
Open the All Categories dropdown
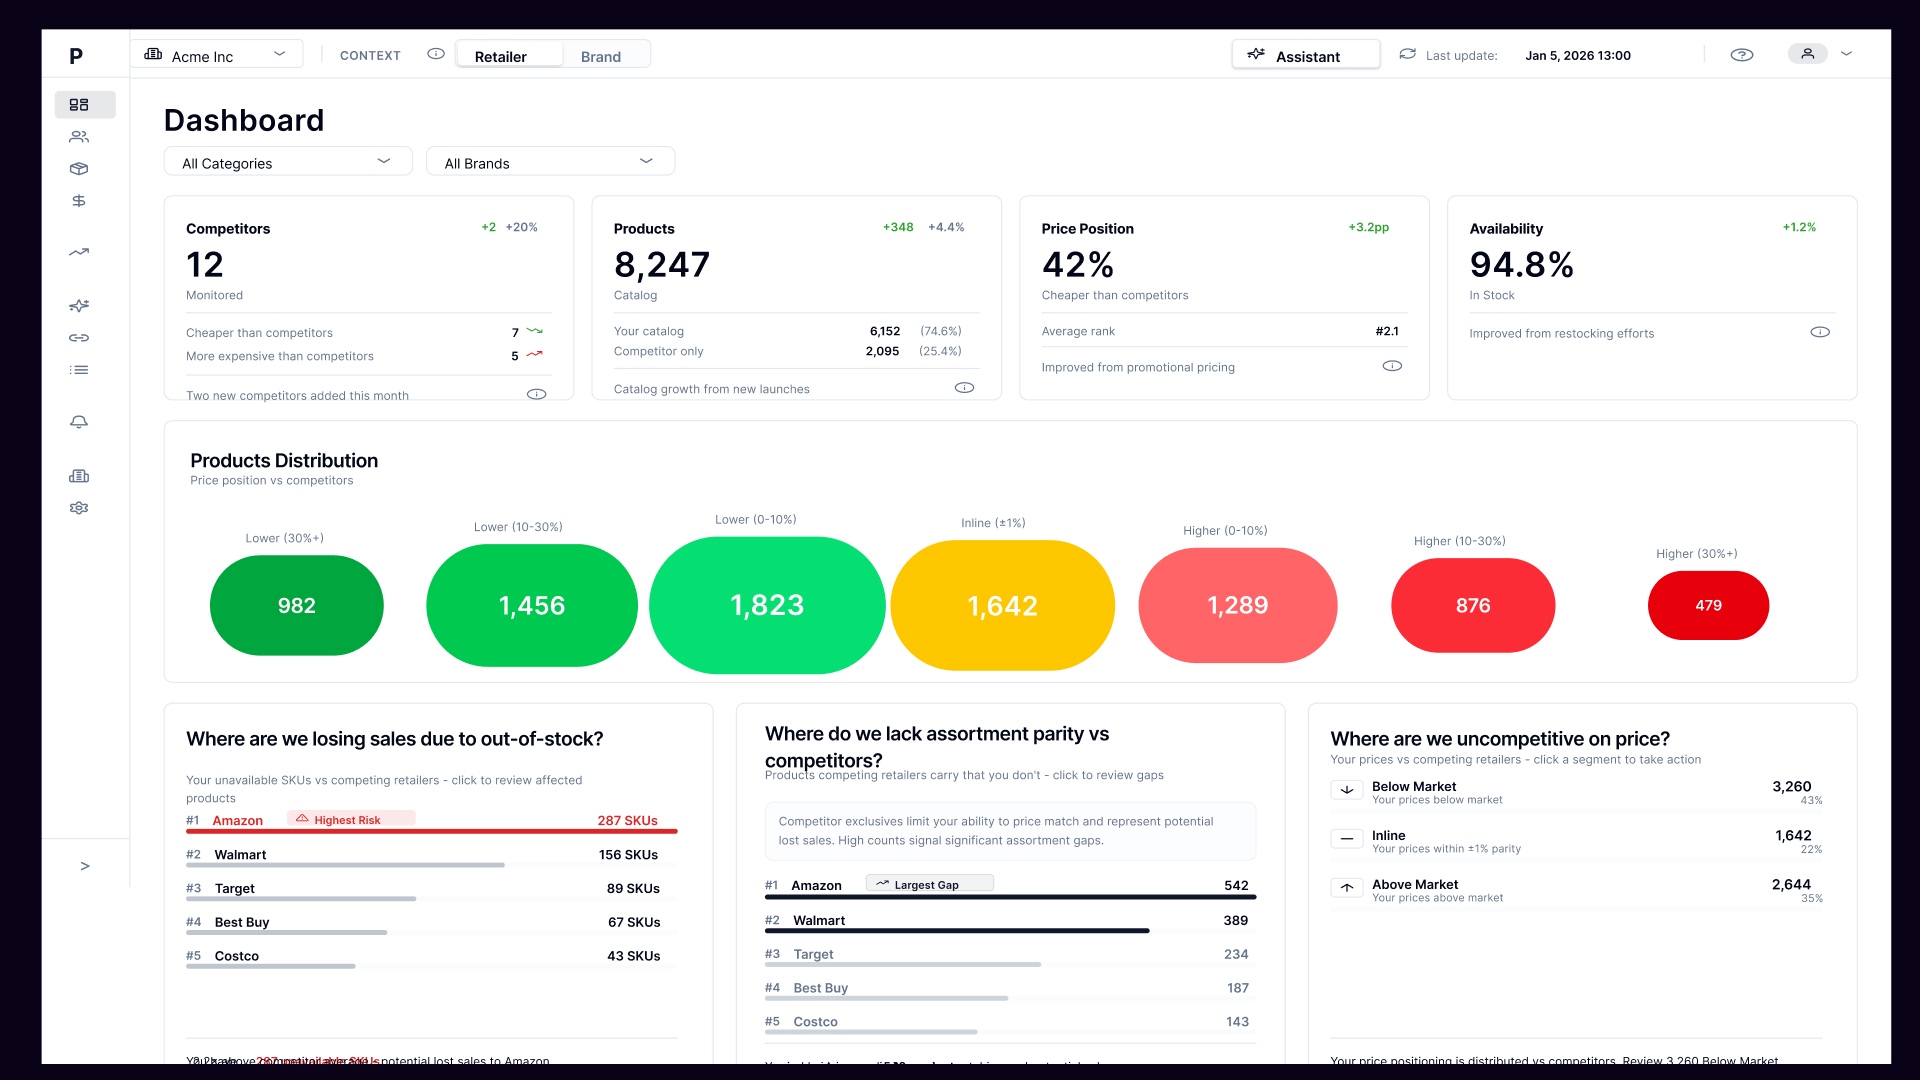(288, 162)
